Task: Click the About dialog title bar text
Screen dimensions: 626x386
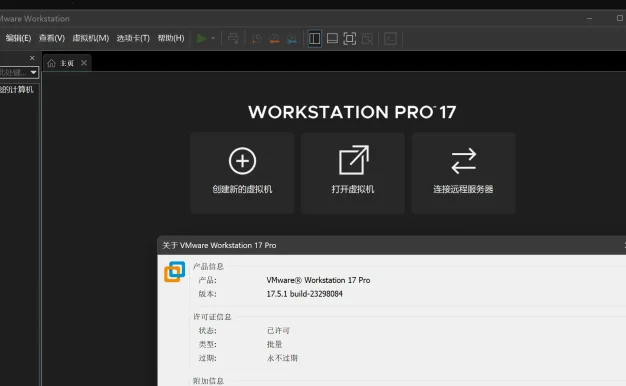Action: 219,245
